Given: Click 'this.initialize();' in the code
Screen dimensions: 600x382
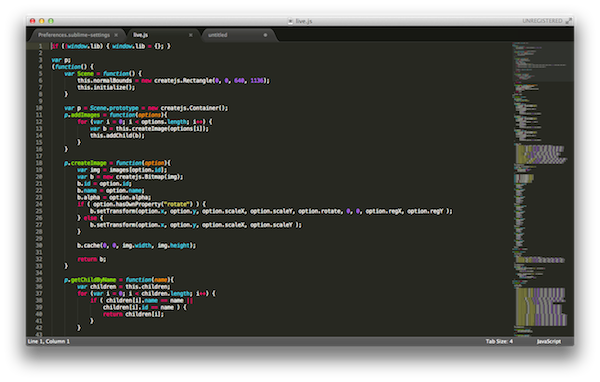Looking at the screenshot, I should (x=106, y=87).
